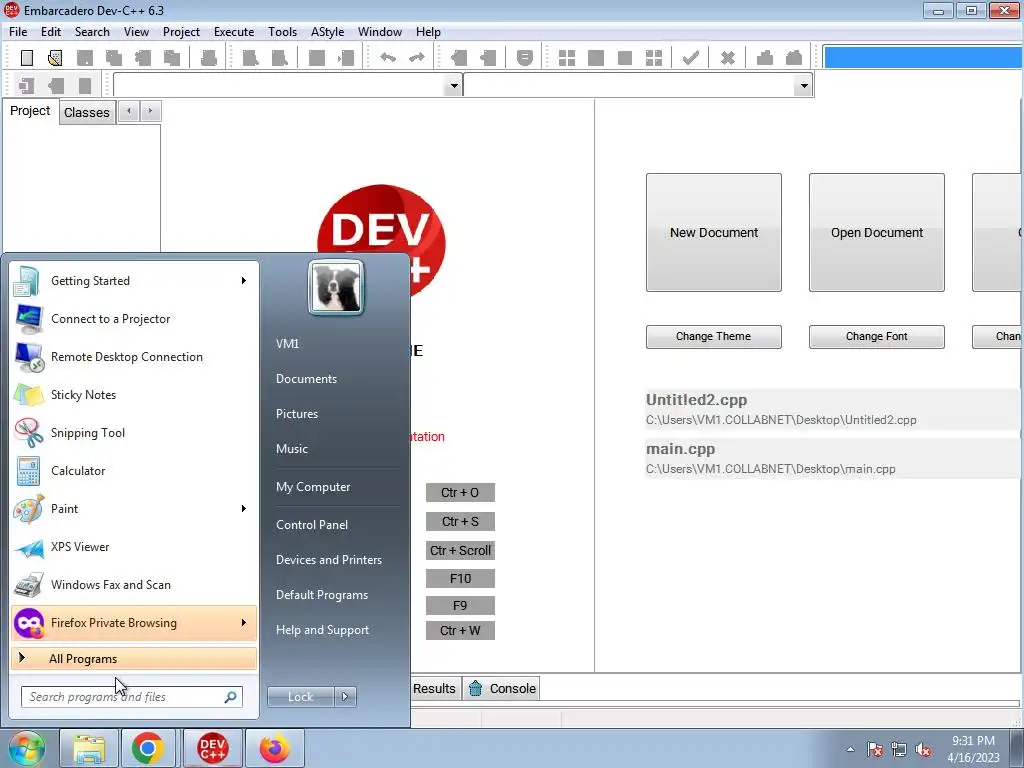Open the shutdown options arrow beside Lock

pyautogui.click(x=345, y=697)
